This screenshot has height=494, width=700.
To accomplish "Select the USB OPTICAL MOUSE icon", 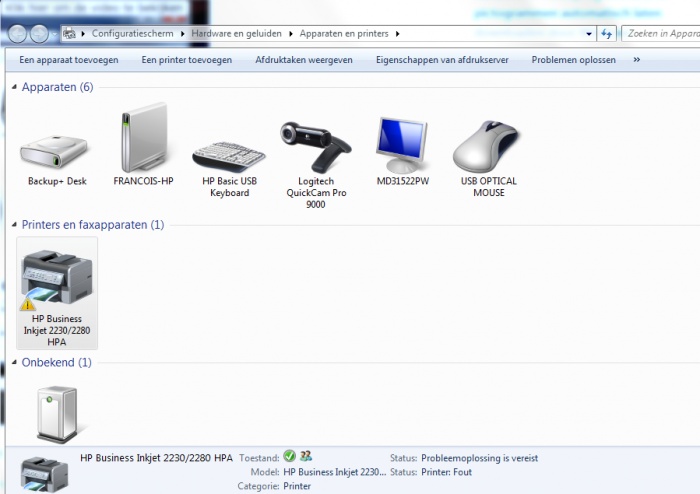I will pyautogui.click(x=486, y=146).
